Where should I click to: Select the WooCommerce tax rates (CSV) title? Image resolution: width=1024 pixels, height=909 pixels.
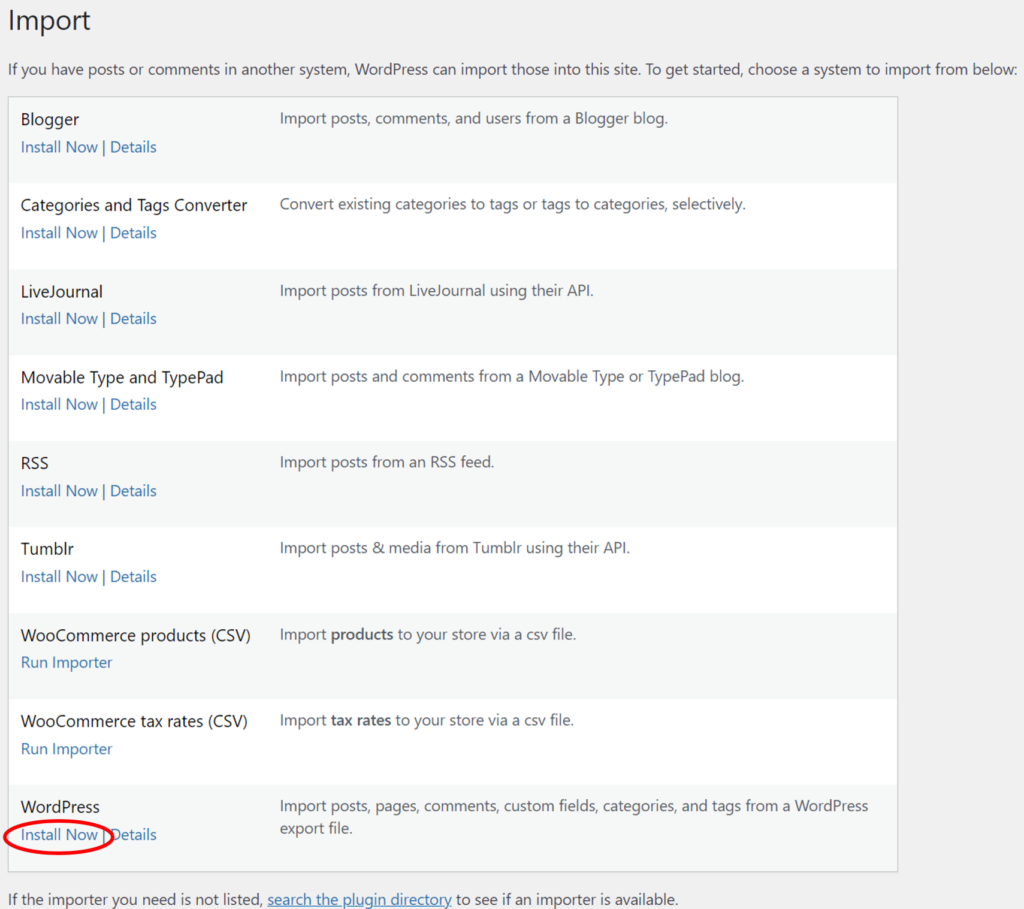(x=134, y=721)
